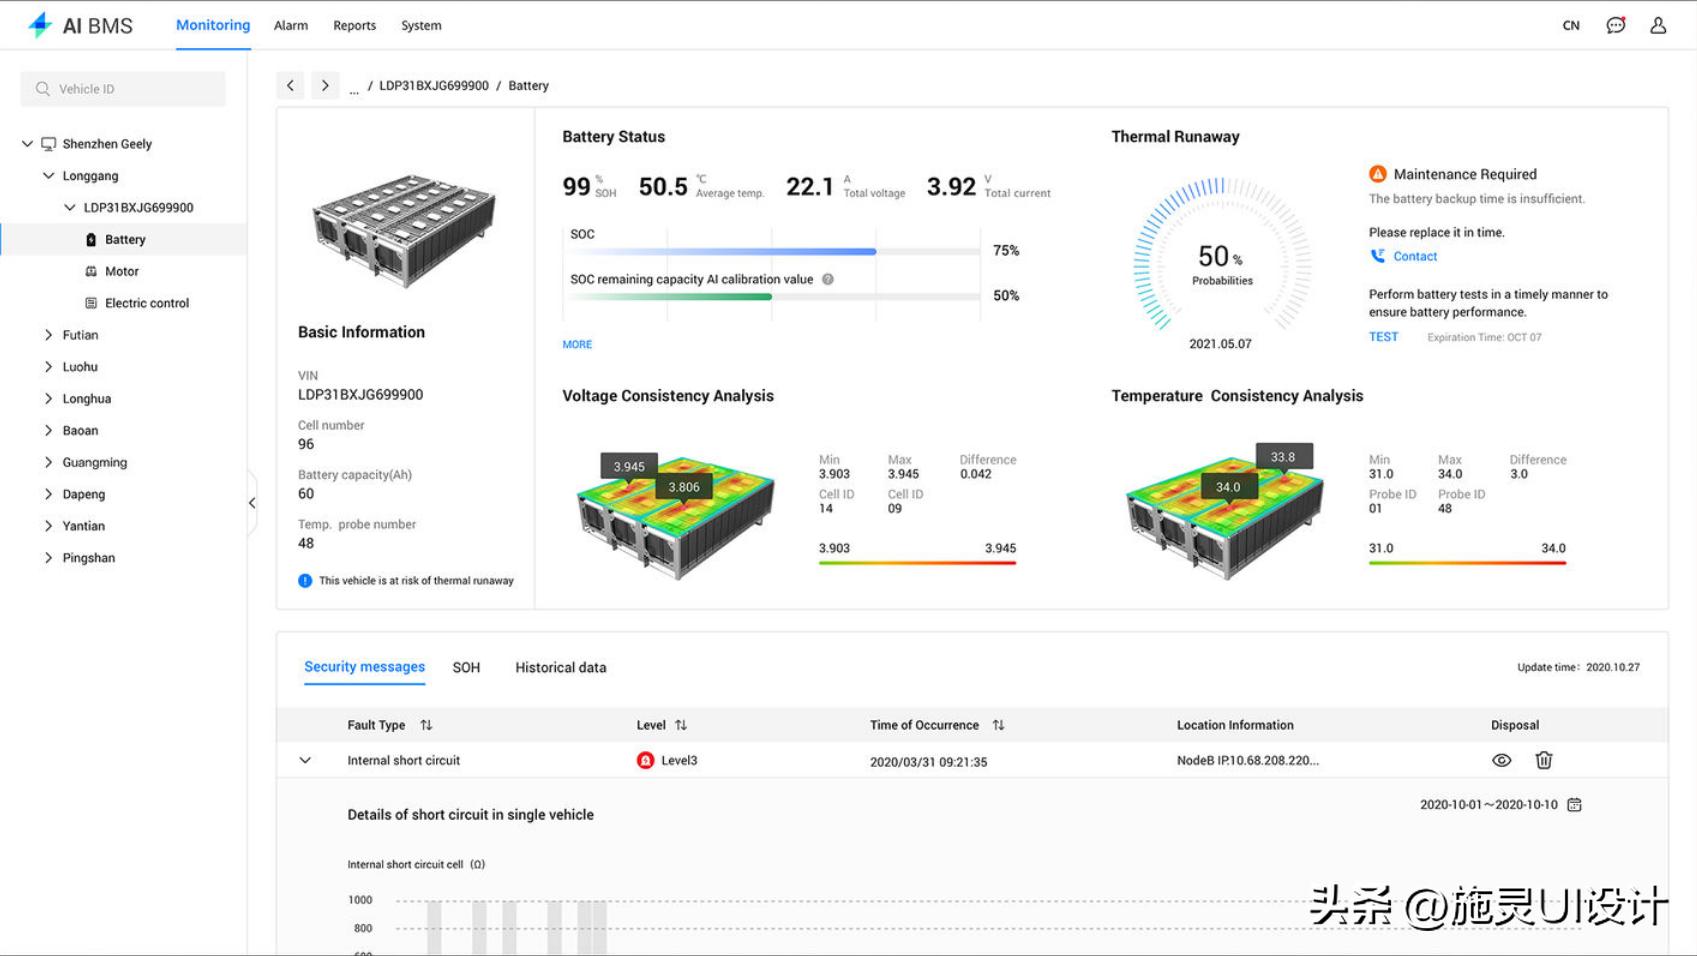Toggle the Level column sorting
The width and height of the screenshot is (1697, 956).
pyautogui.click(x=682, y=724)
